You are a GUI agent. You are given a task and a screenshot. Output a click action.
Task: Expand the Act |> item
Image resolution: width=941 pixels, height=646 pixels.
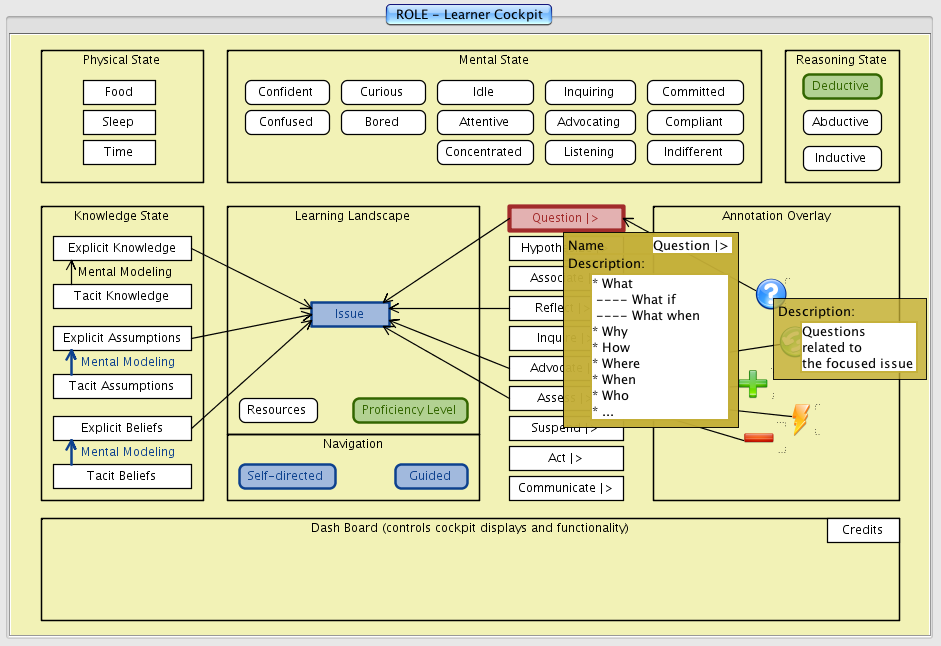pos(565,458)
